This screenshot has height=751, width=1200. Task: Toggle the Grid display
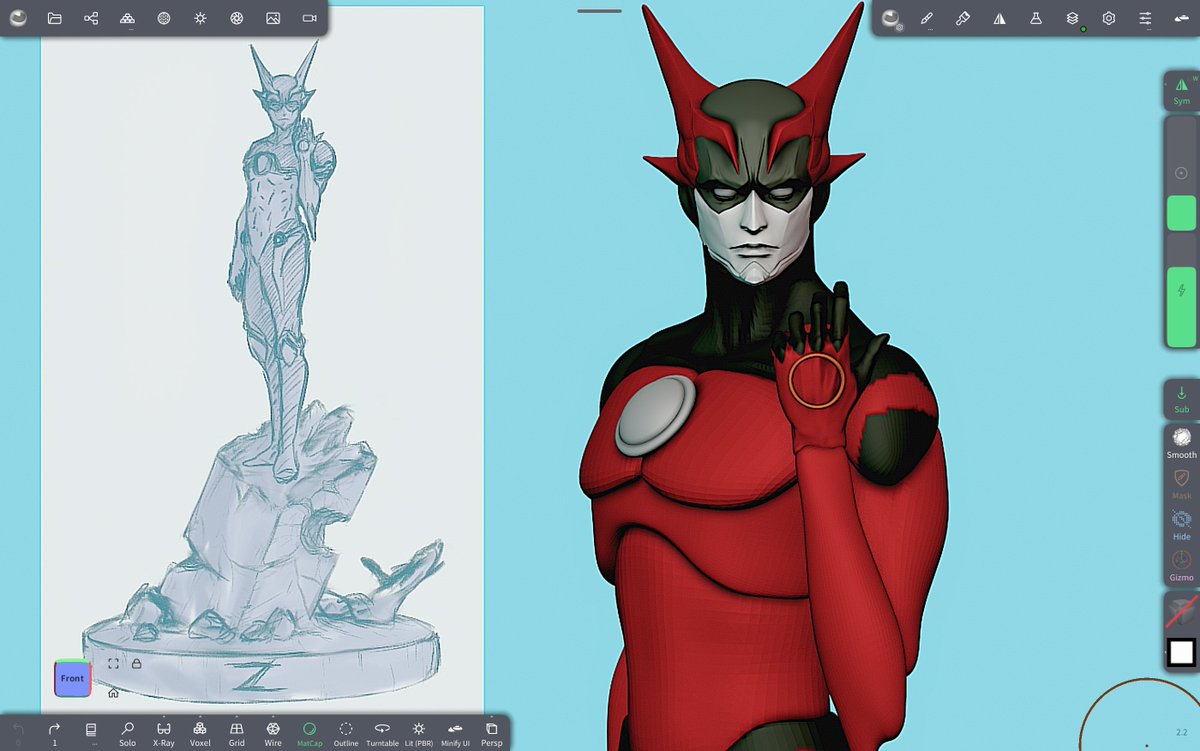237,733
